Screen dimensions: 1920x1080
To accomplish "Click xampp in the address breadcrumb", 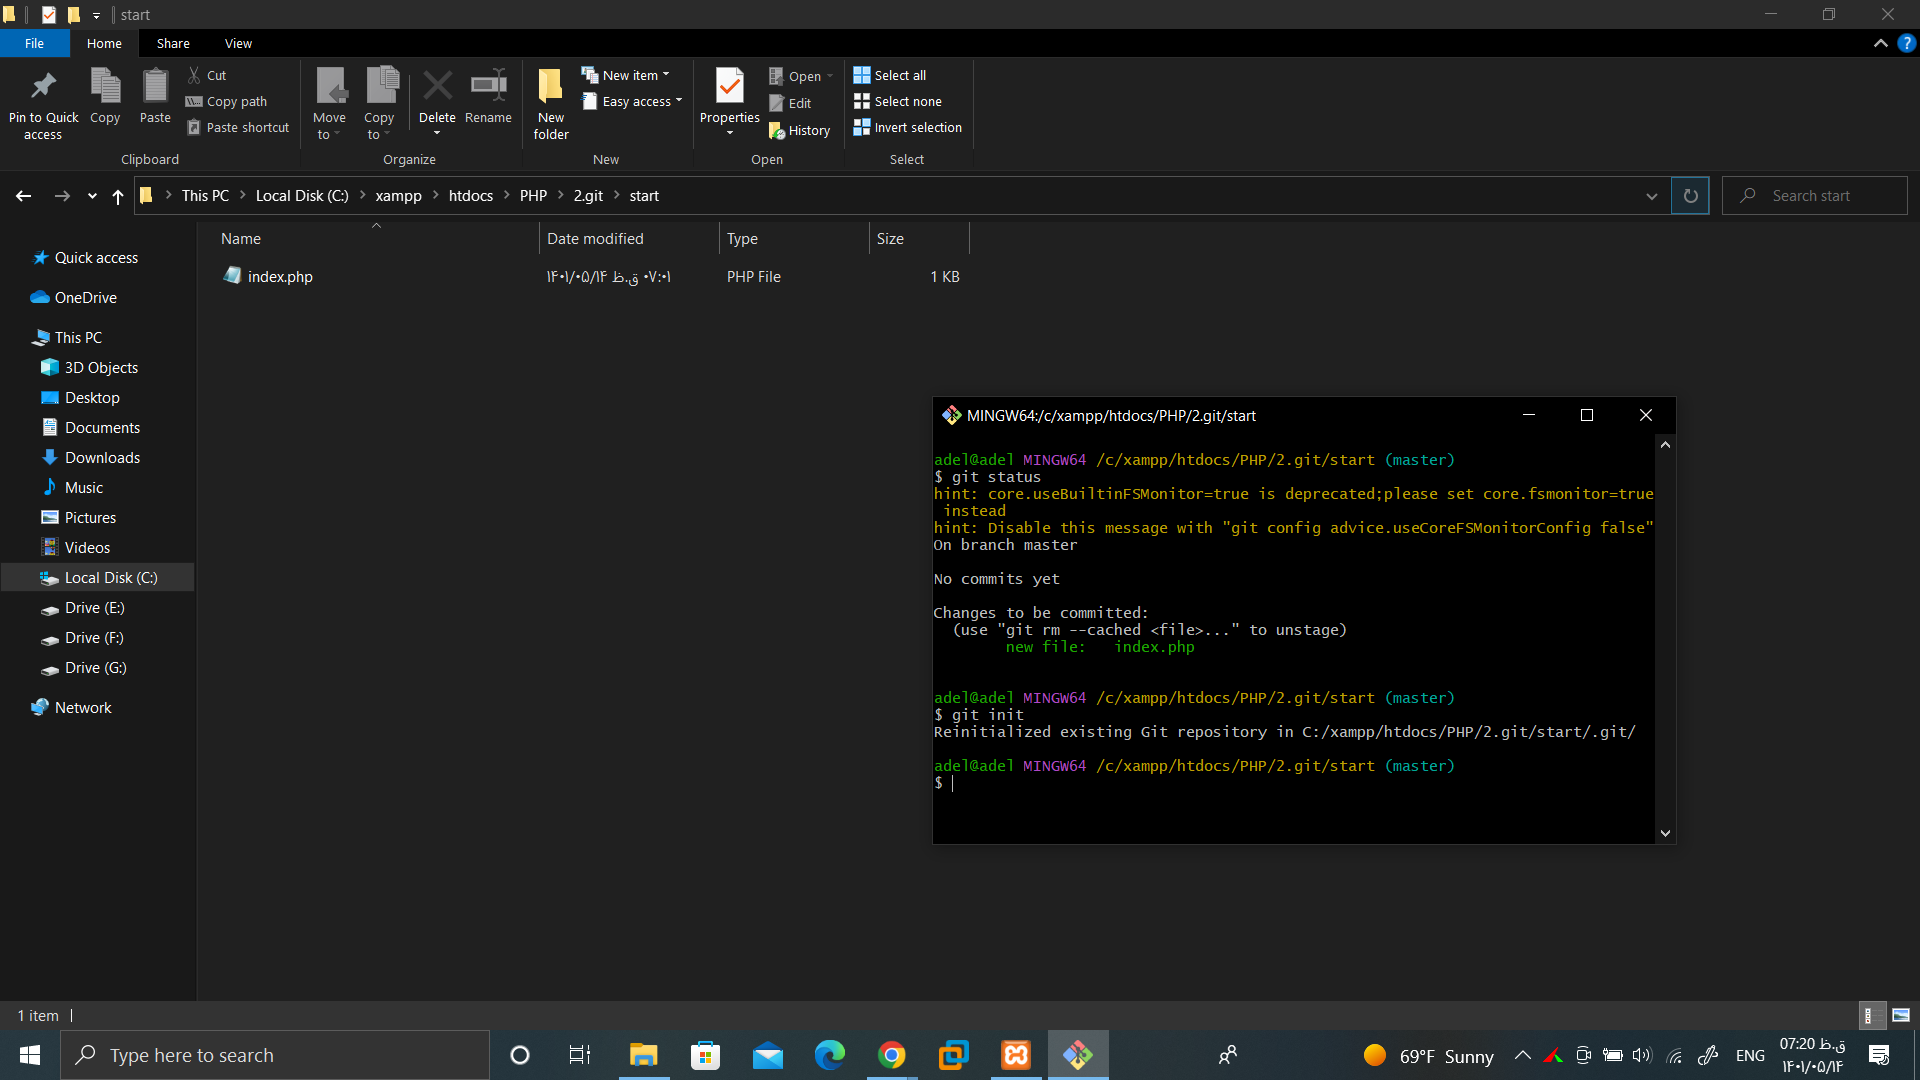I will pos(398,196).
